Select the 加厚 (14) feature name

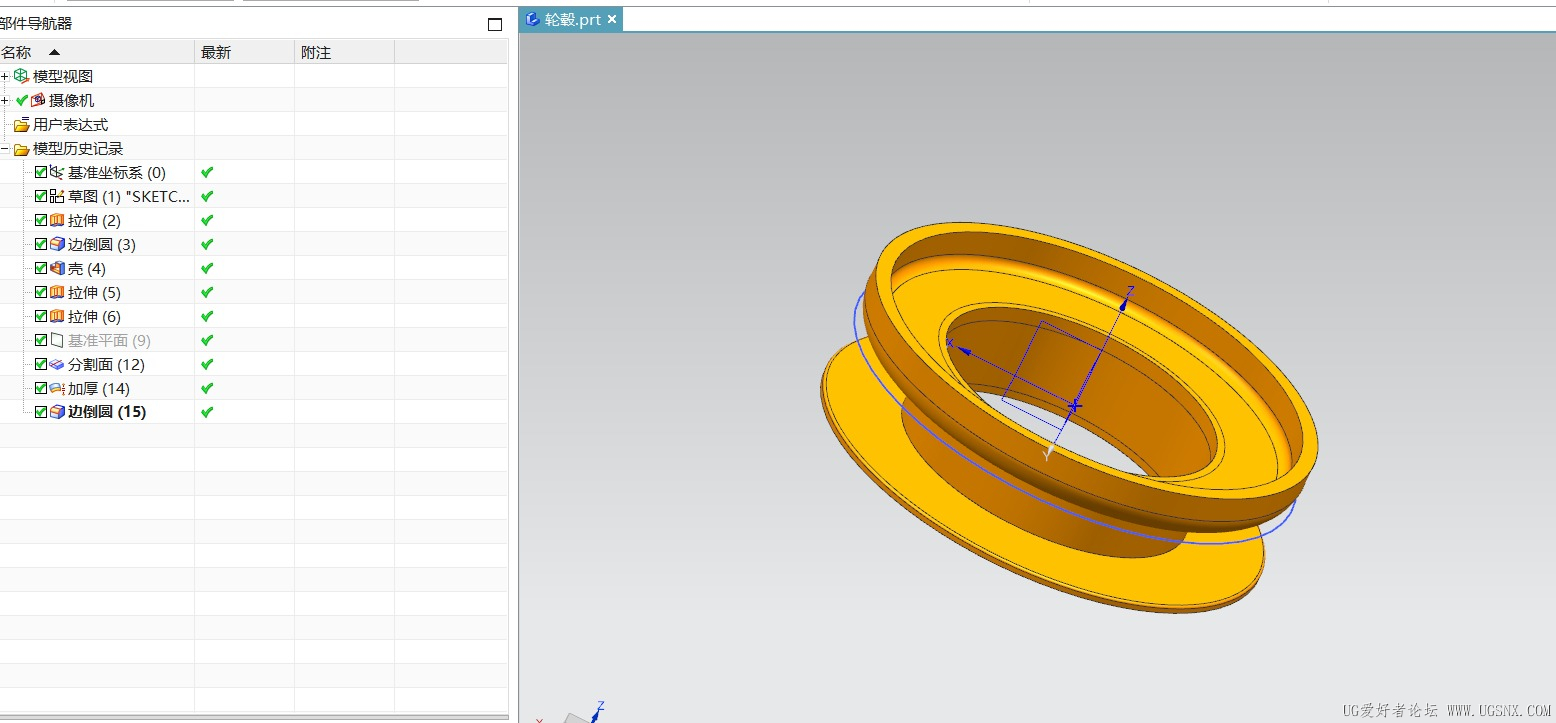coord(99,388)
